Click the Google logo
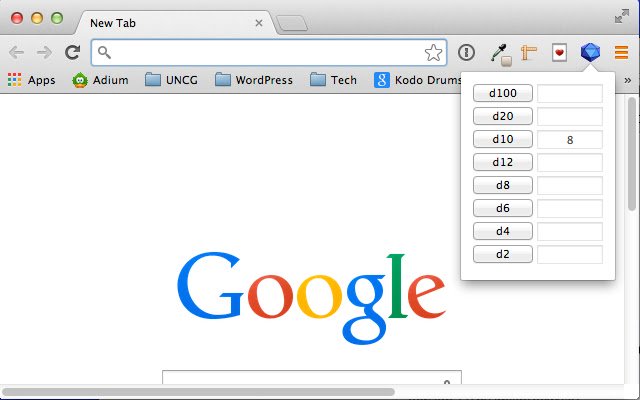This screenshot has width=640, height=400. tap(311, 298)
